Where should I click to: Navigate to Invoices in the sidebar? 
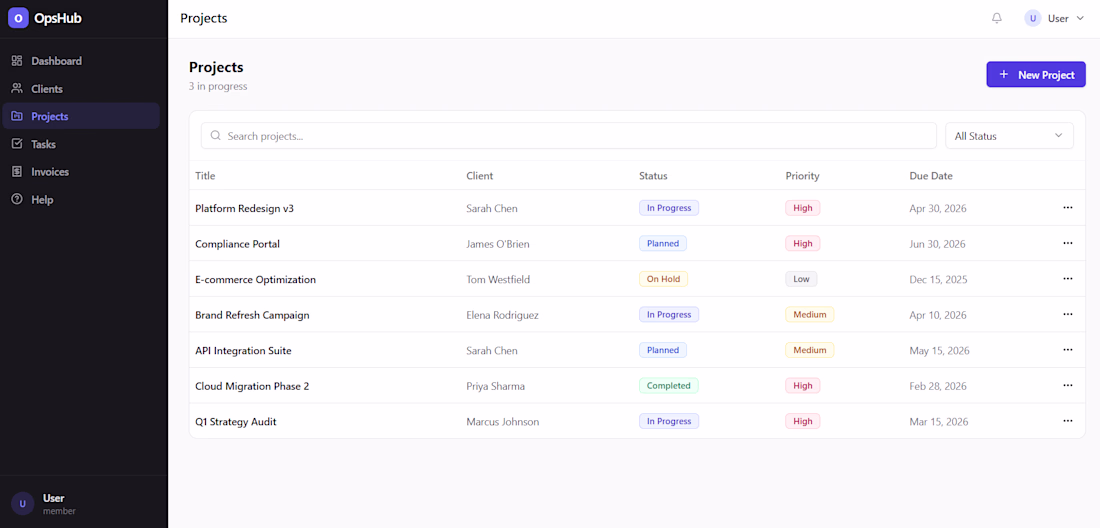coord(50,172)
